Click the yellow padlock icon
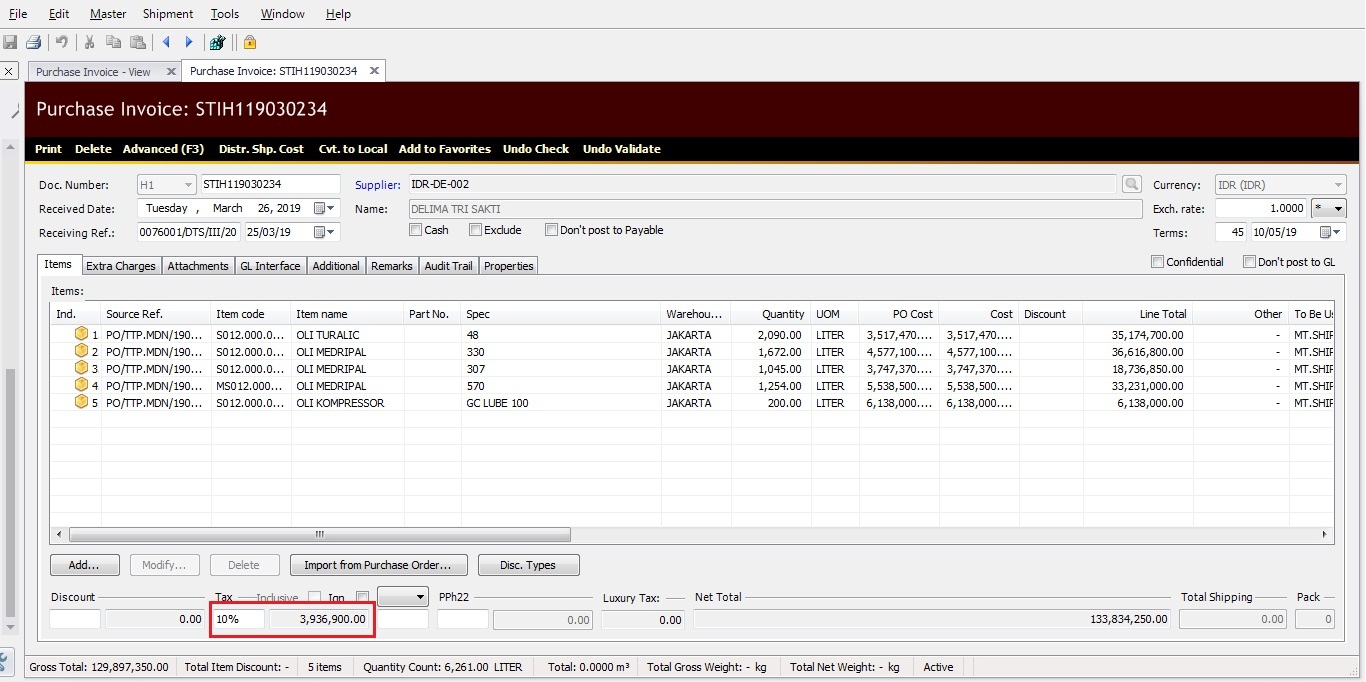The image size is (1366, 682). pyautogui.click(x=249, y=42)
